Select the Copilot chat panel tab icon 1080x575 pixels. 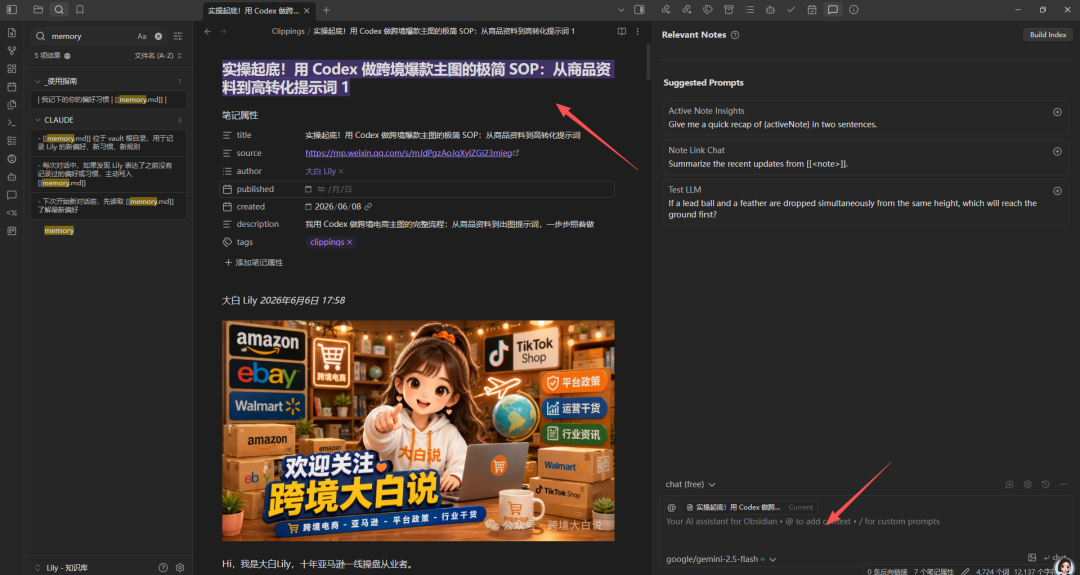833,10
